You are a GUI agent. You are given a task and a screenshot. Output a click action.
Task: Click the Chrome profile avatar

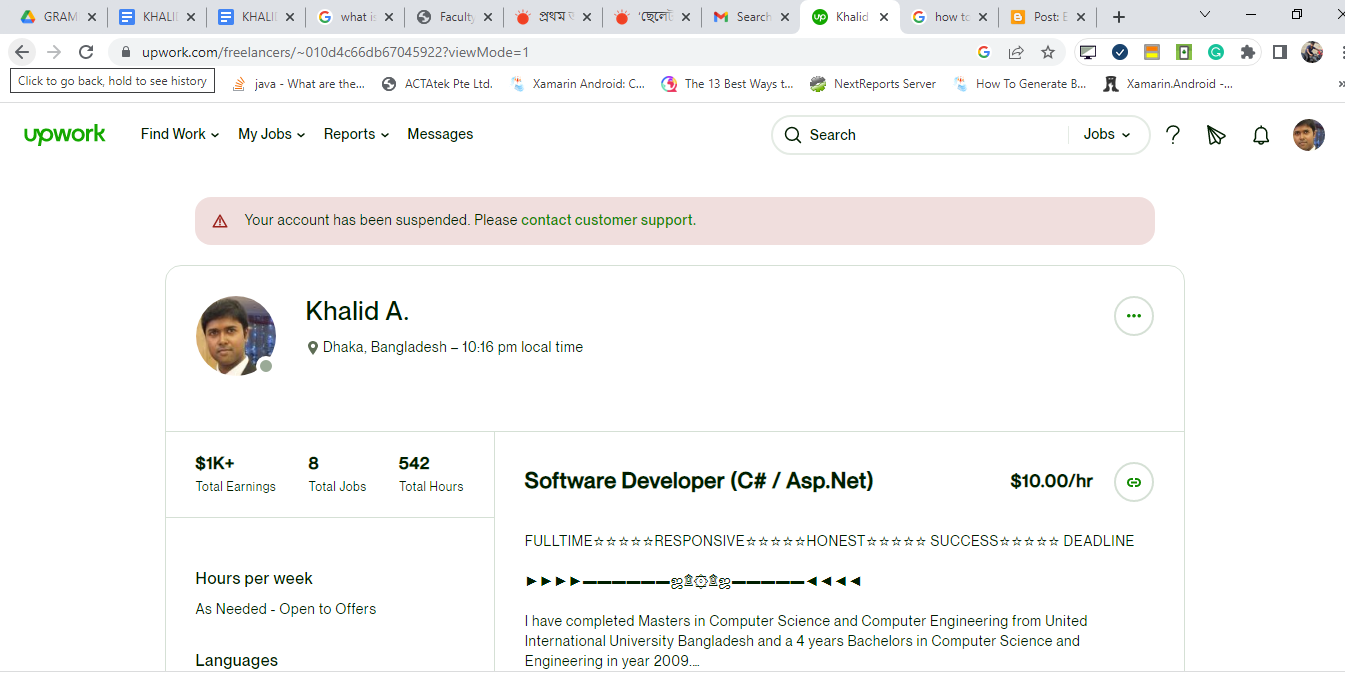pos(1312,52)
